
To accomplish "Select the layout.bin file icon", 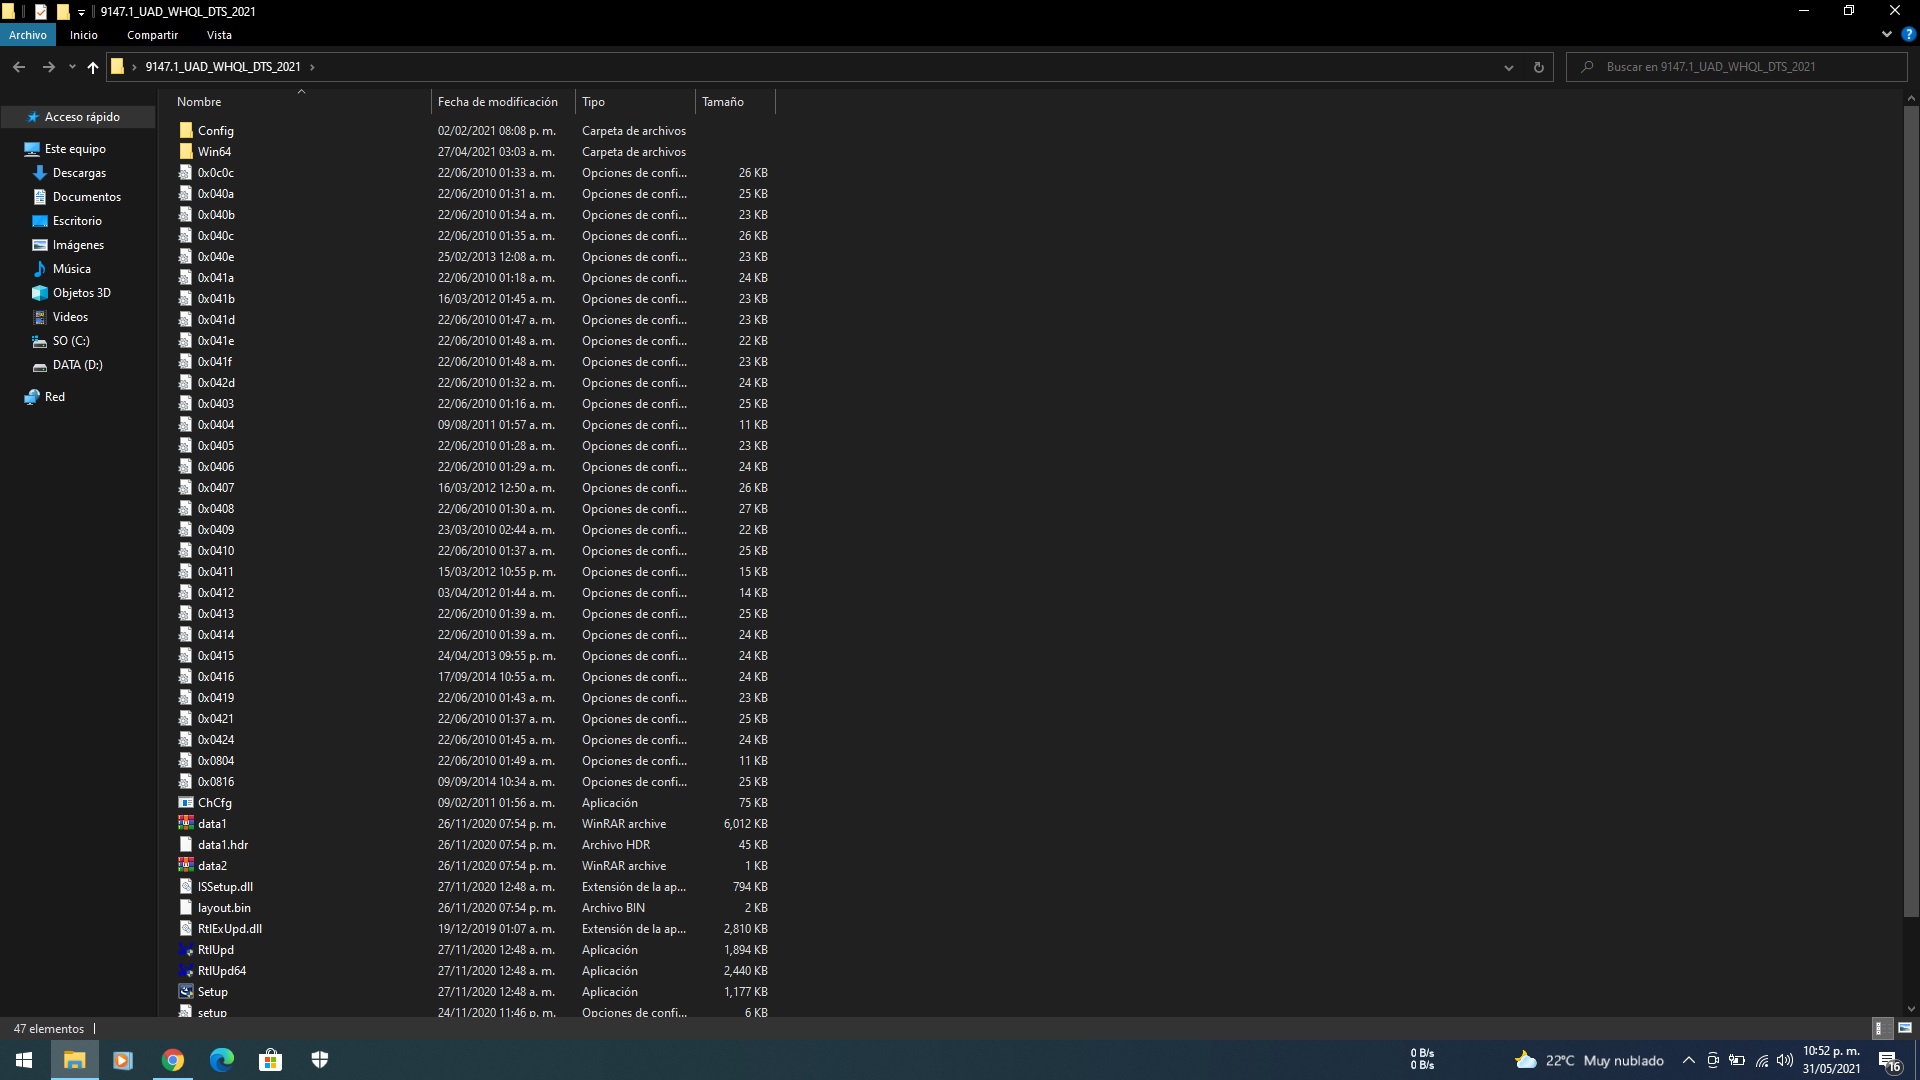I will click(186, 908).
